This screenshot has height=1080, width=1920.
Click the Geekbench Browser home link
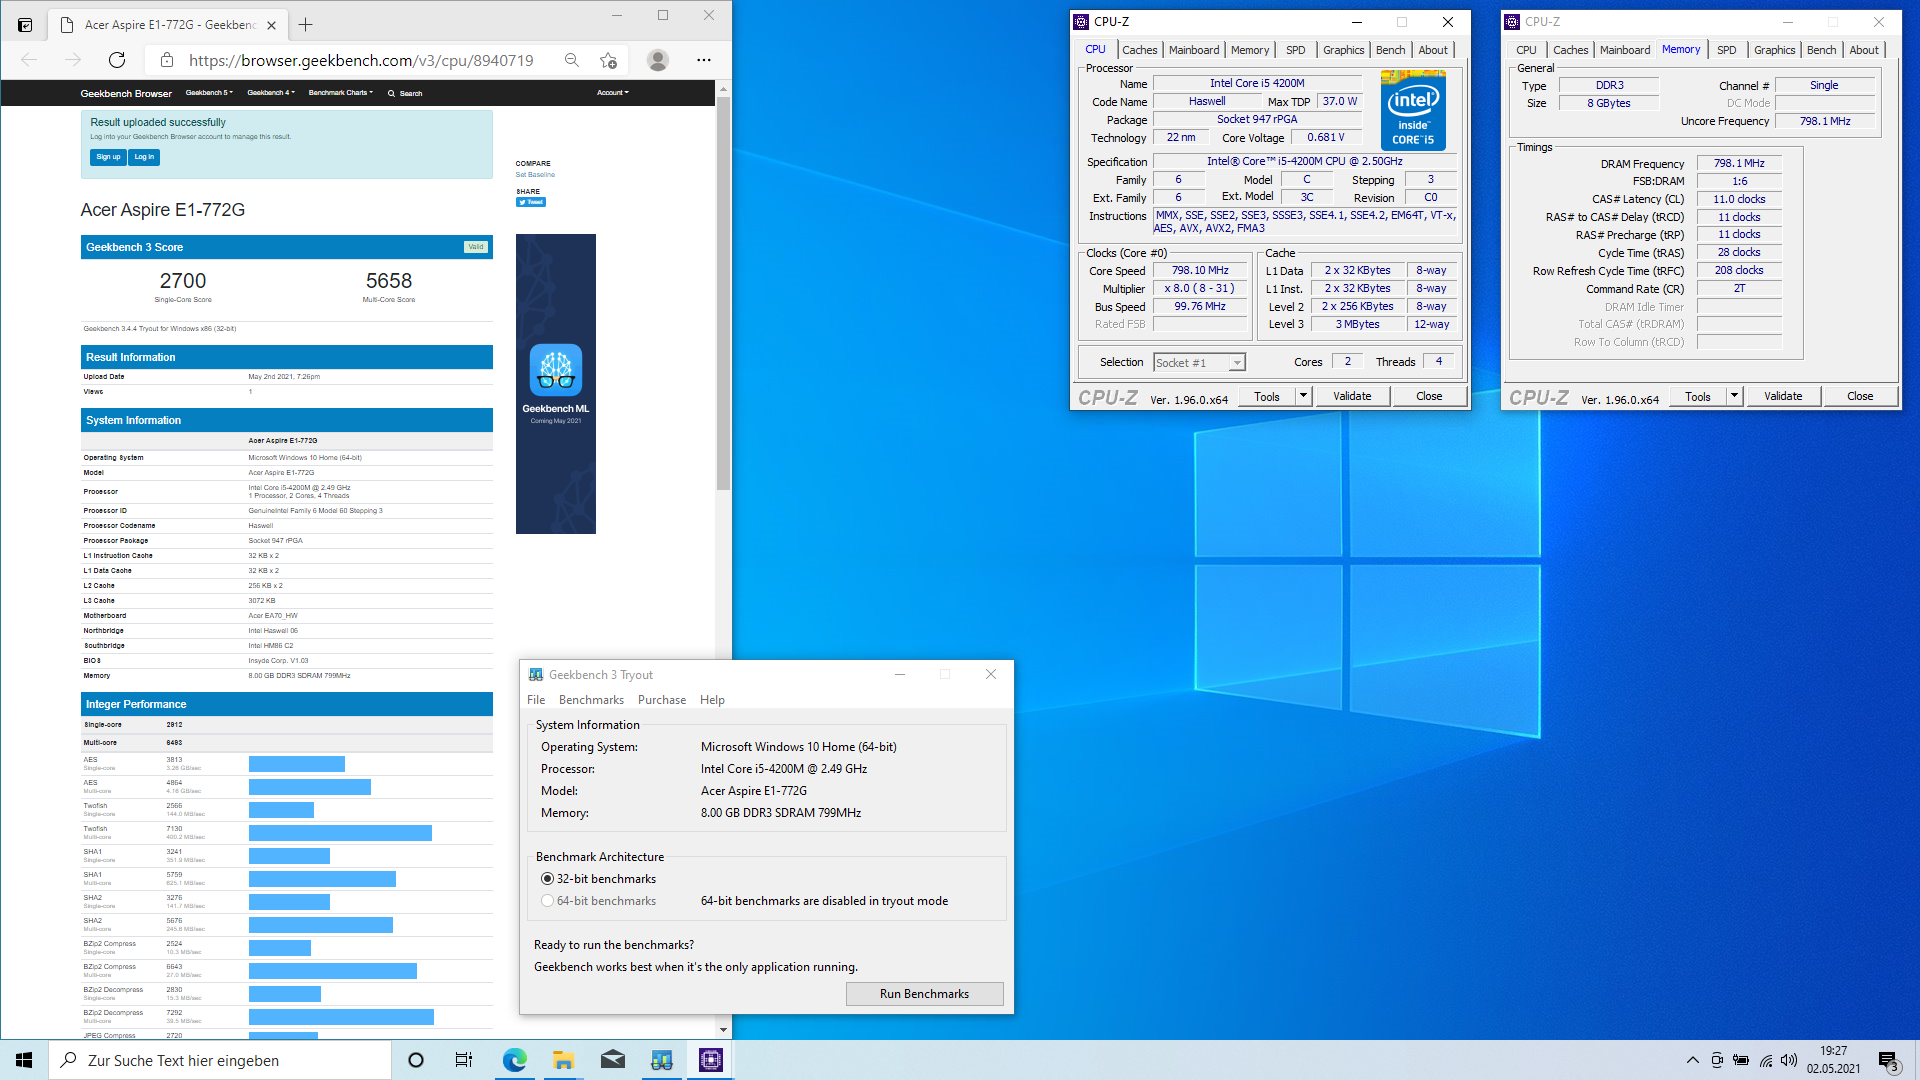click(x=126, y=93)
